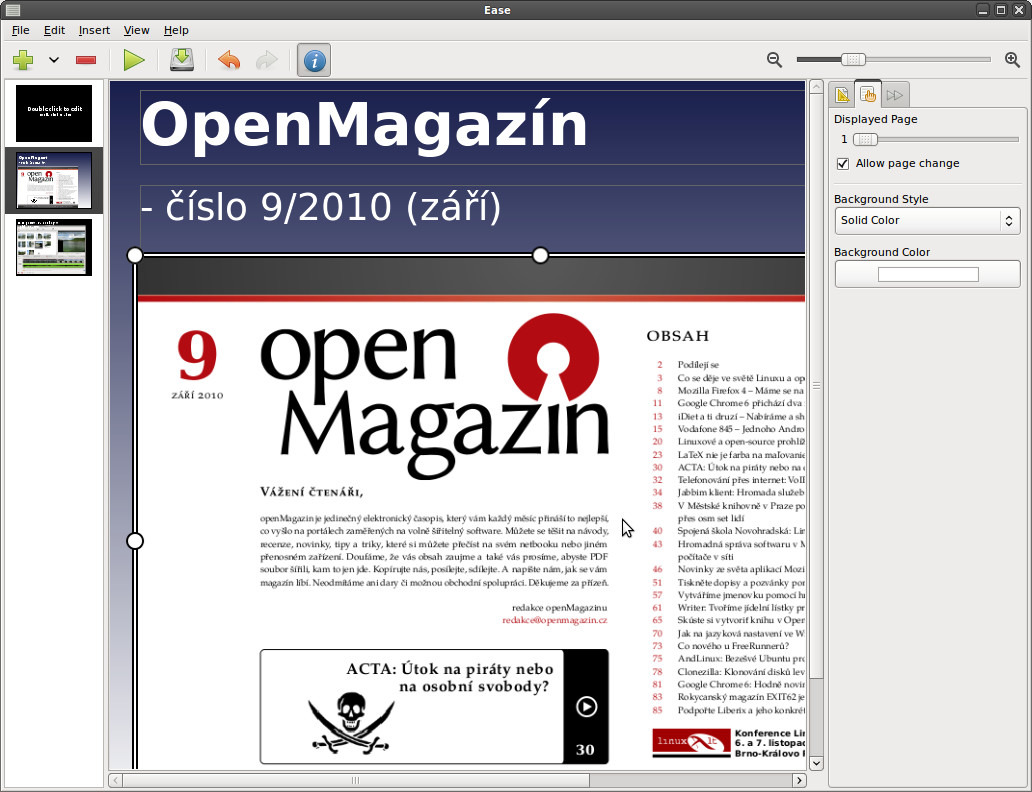The width and height of the screenshot is (1032, 792).
Task: Open the View menu
Action: pyautogui.click(x=136, y=30)
